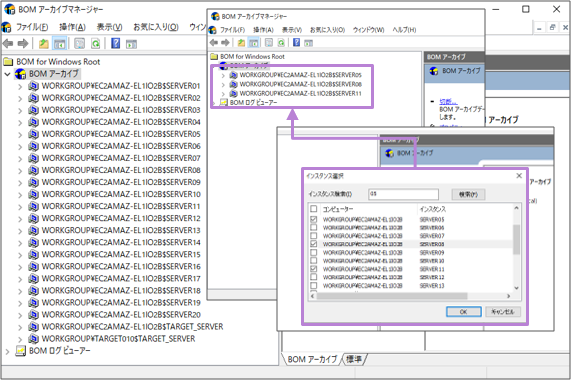Screen dimensions: 571x380
Task: Click the scroll-down arrow of the instance list
Action: (x=516, y=288)
